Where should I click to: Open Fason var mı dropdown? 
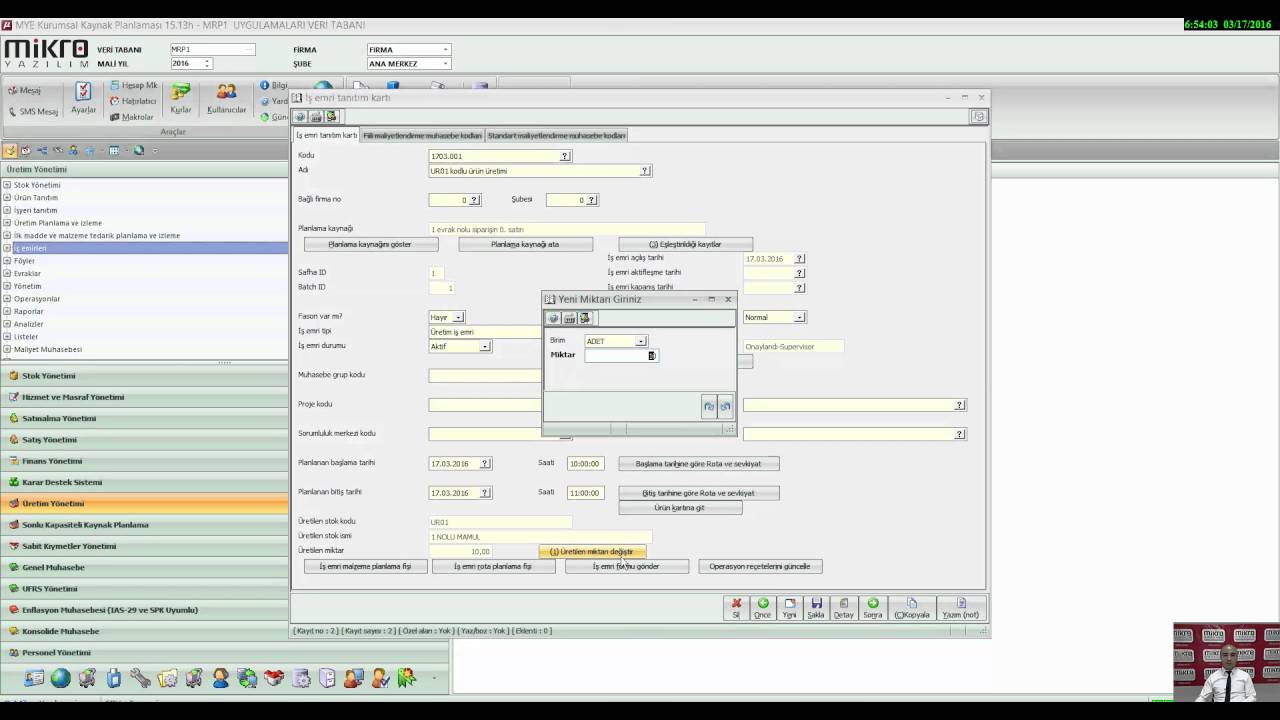[x=459, y=317]
